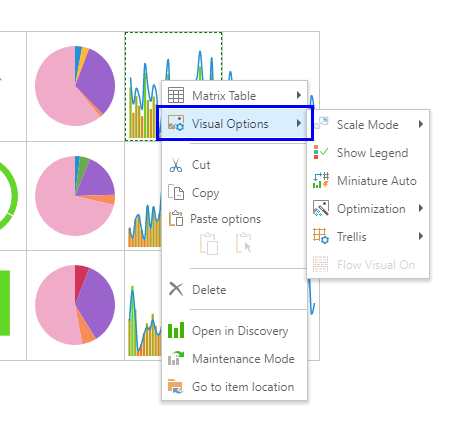
Task: Click the Visual Options picture icon
Action: (x=176, y=123)
